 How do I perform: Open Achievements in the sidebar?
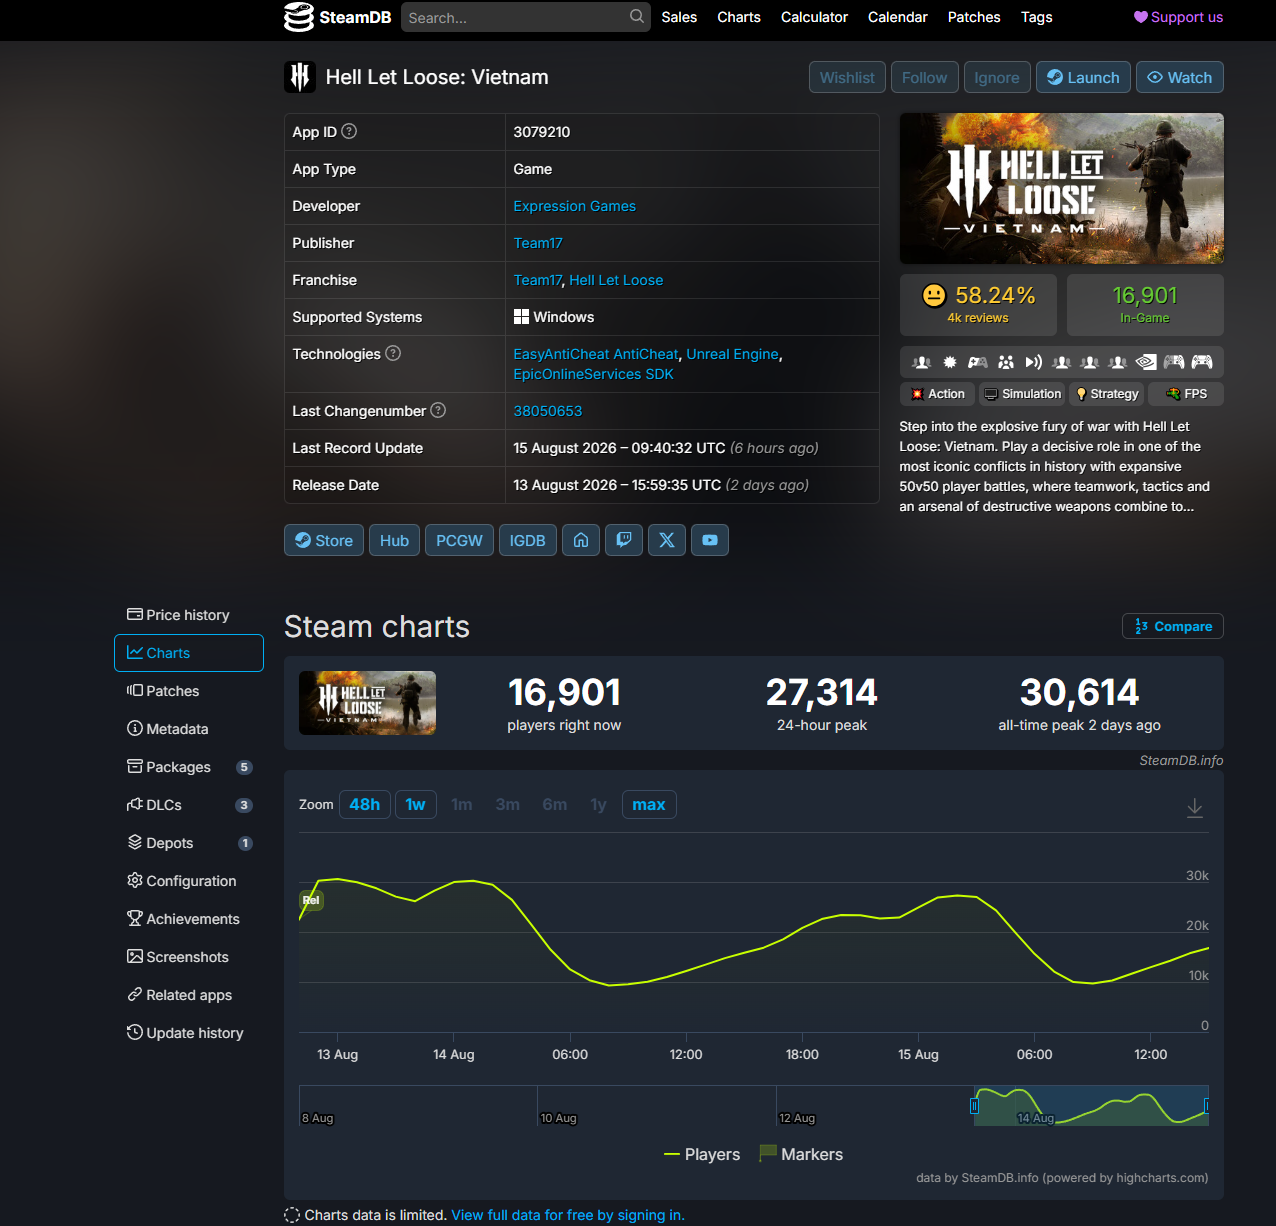point(189,919)
